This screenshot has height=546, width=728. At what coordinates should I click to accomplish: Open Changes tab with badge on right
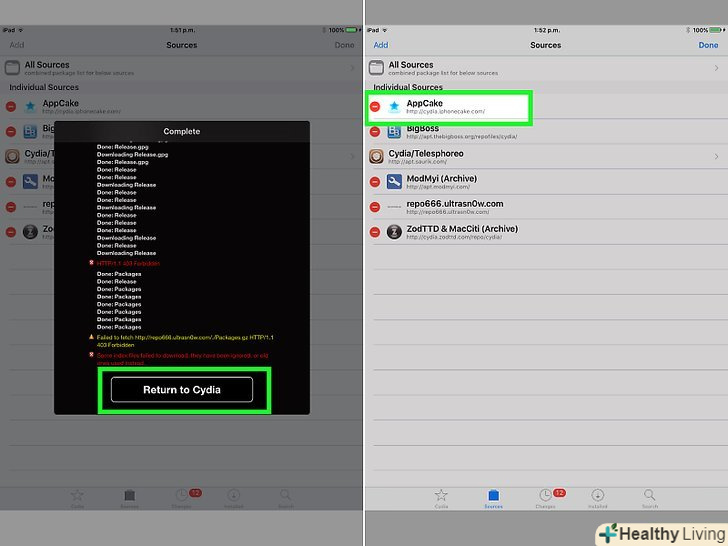pyautogui.click(x=547, y=499)
